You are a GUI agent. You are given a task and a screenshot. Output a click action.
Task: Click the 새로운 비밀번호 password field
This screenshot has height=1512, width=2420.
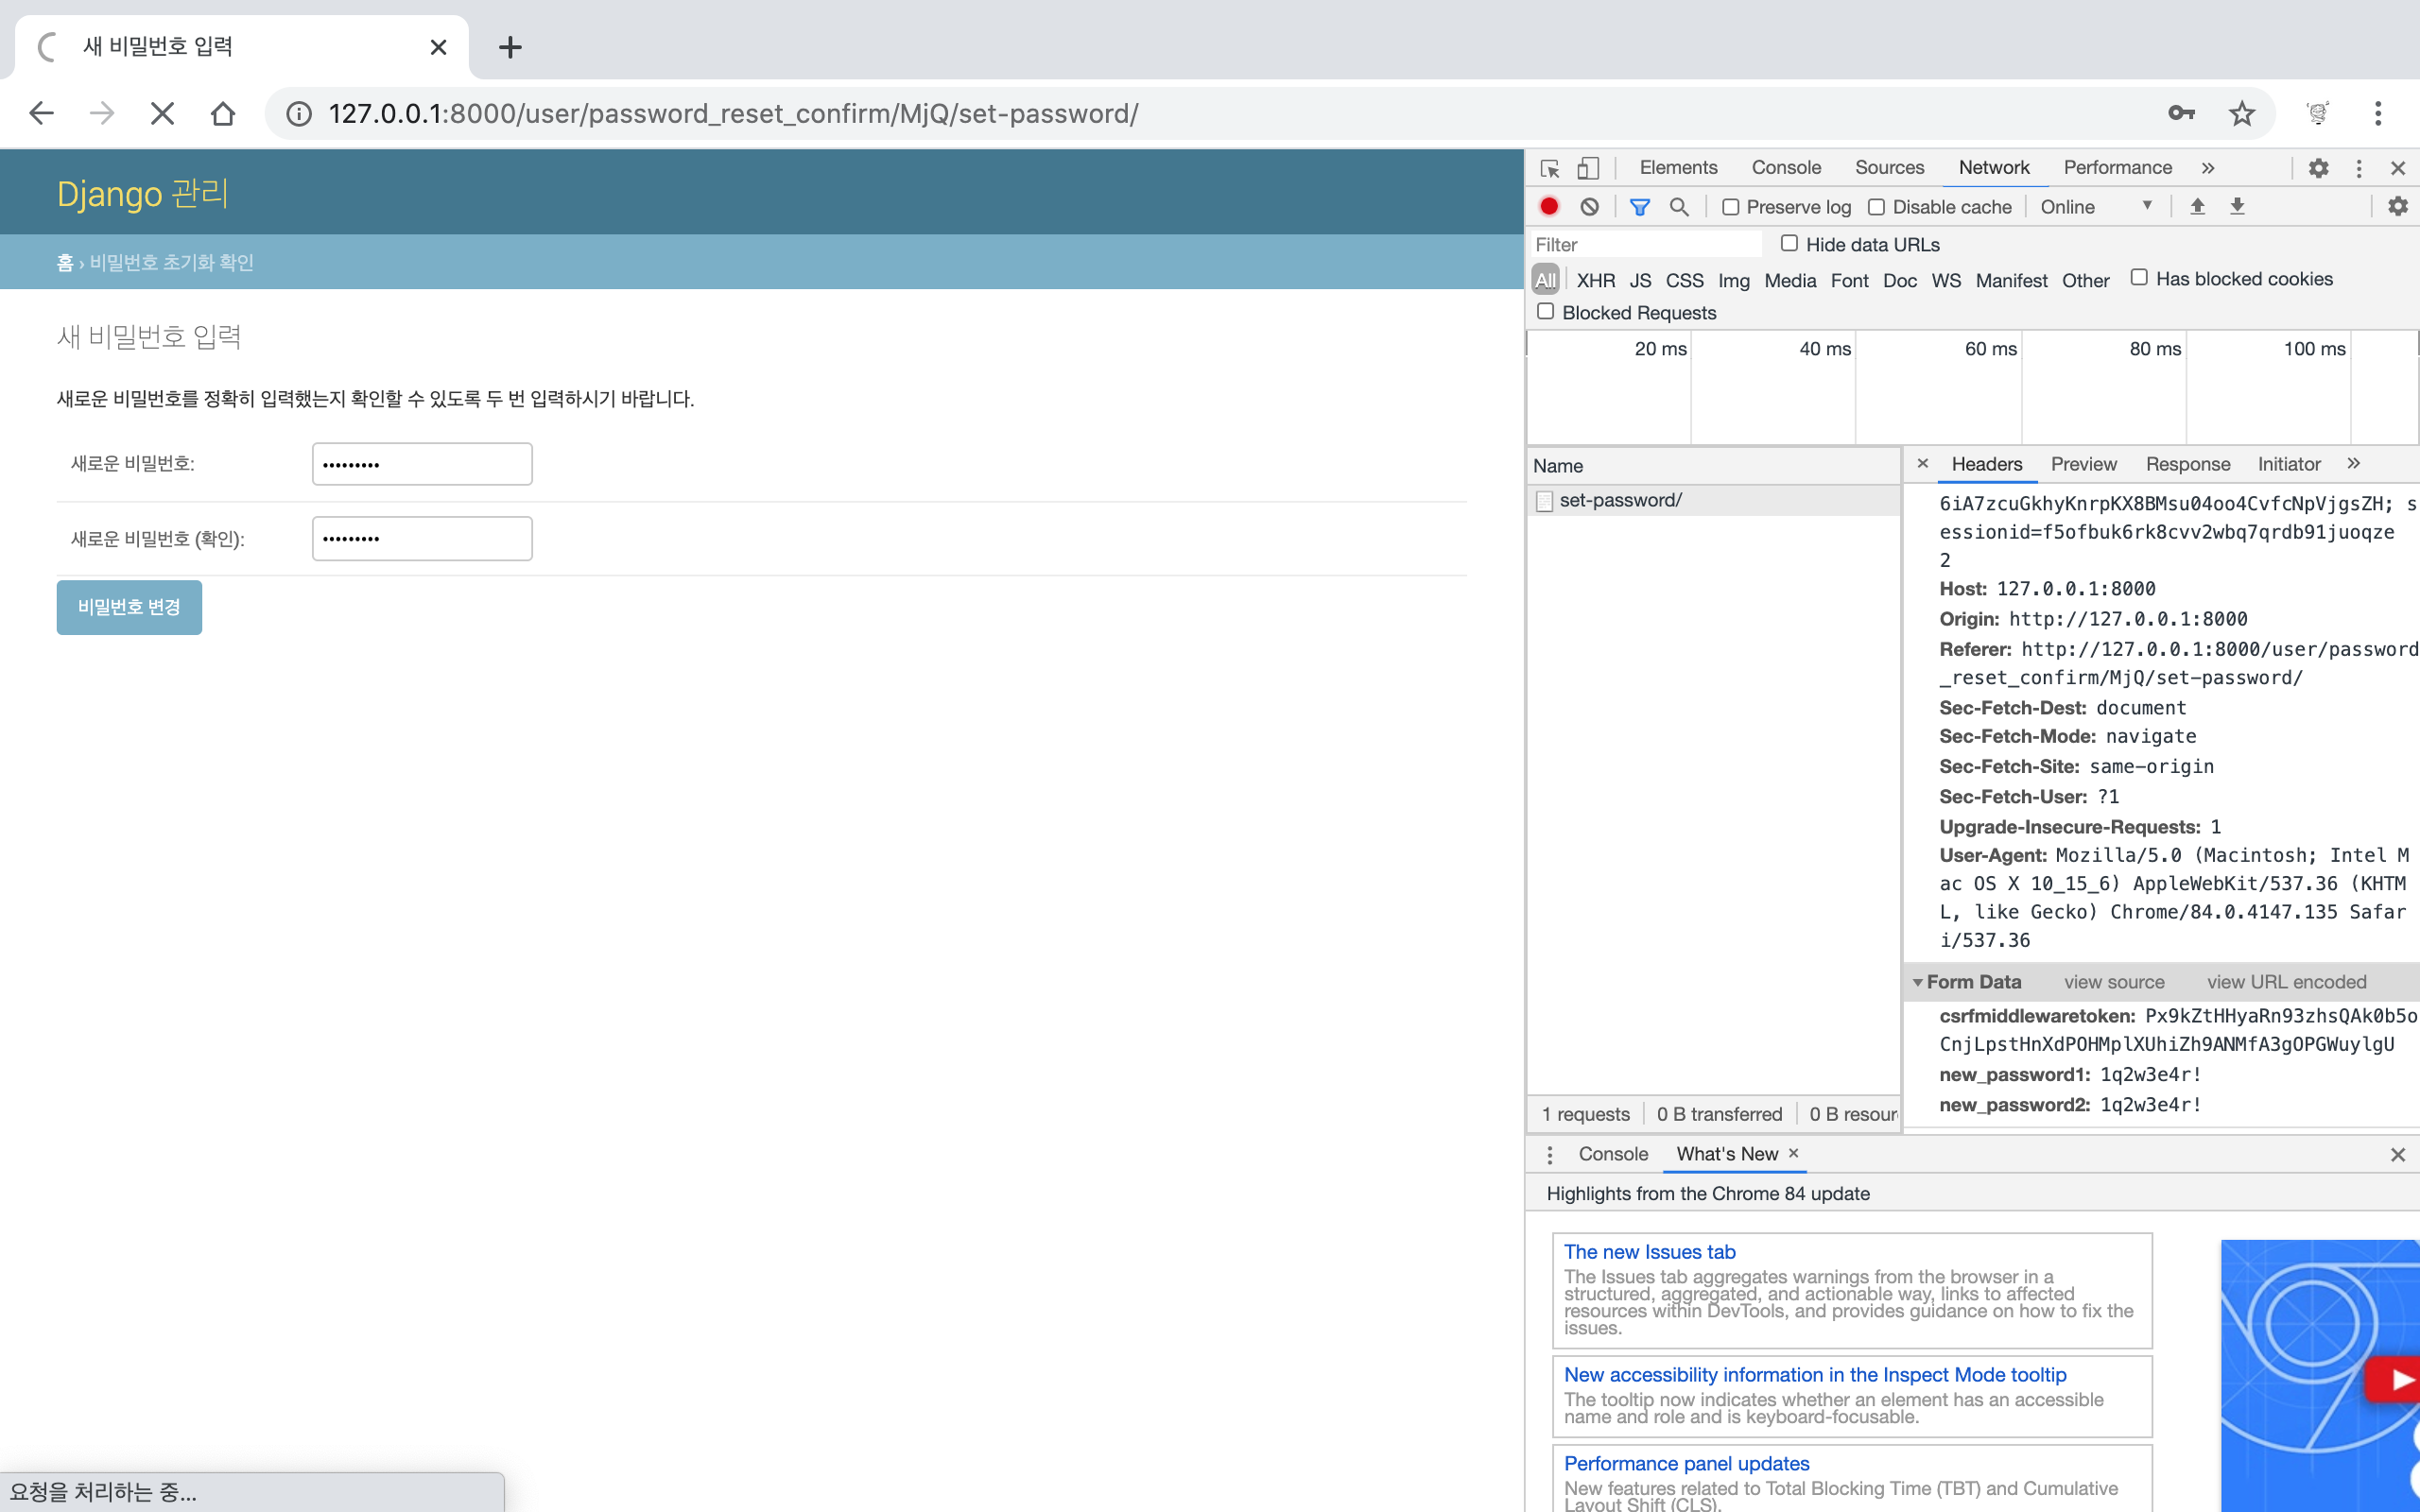[x=422, y=464]
